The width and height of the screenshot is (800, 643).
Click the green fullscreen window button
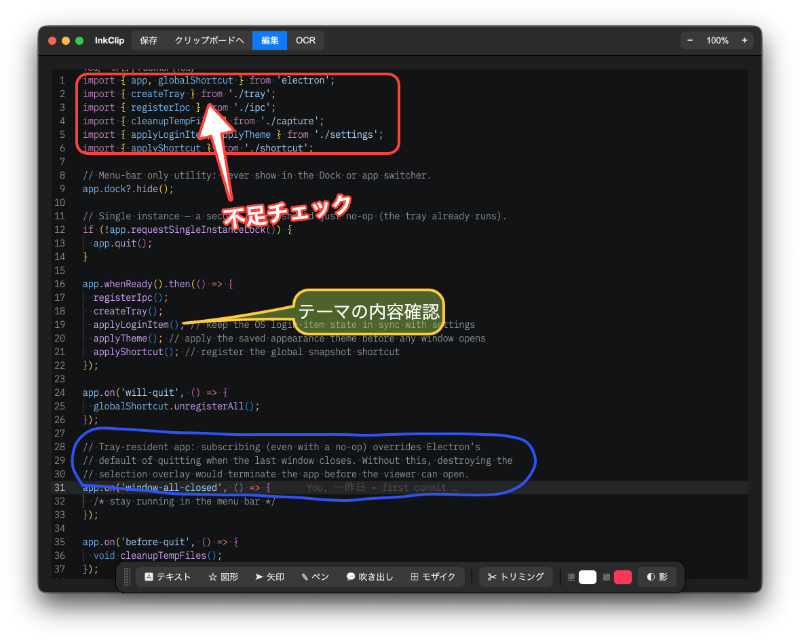[x=79, y=41]
